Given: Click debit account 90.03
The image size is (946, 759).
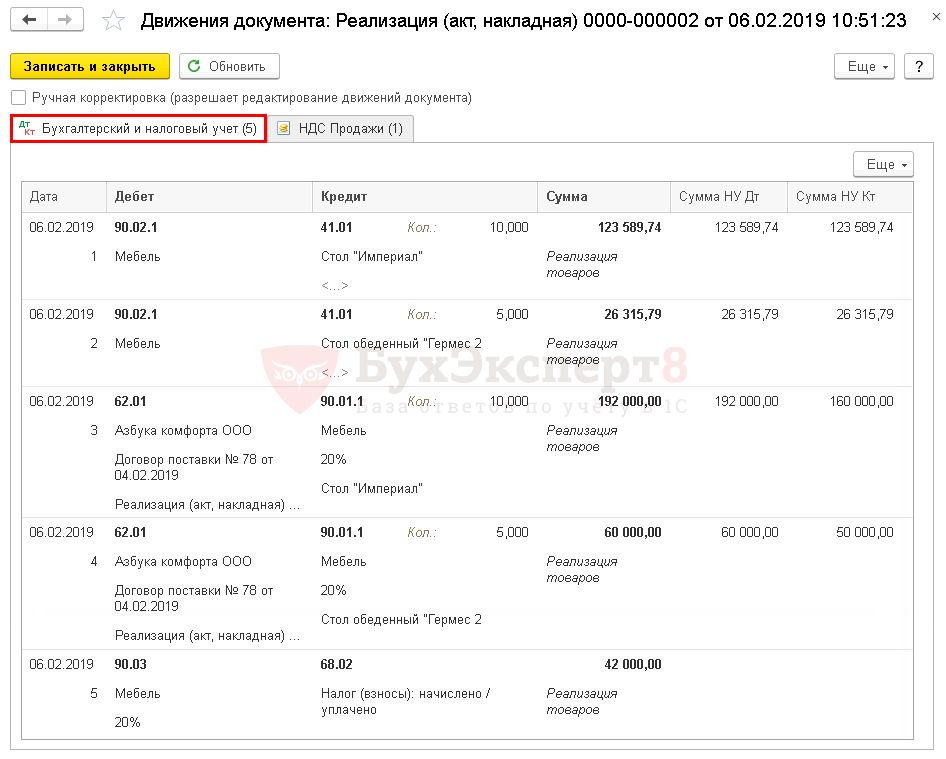Looking at the screenshot, I should (x=130, y=664).
